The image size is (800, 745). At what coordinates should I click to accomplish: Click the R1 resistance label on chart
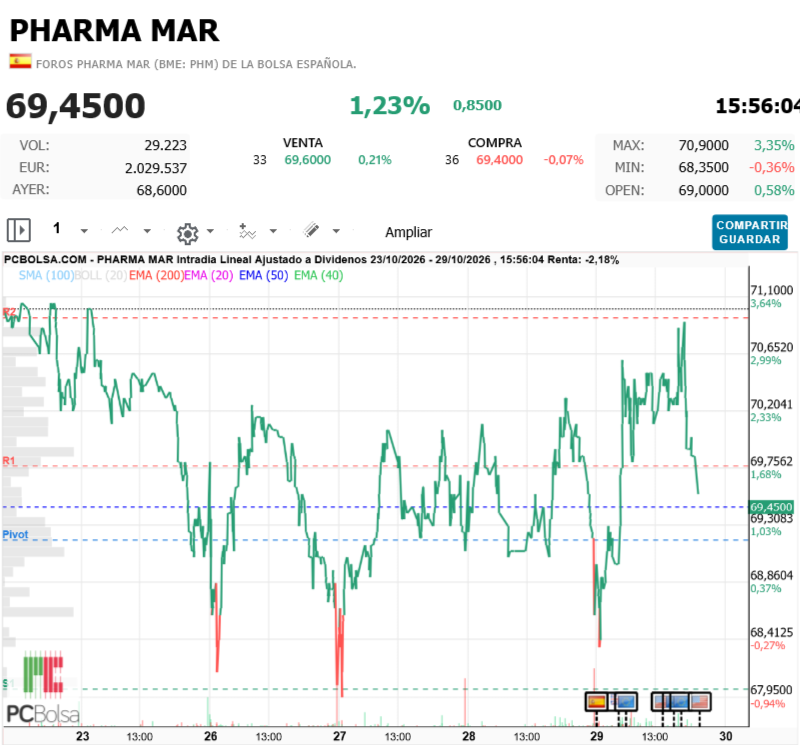click(x=9, y=461)
